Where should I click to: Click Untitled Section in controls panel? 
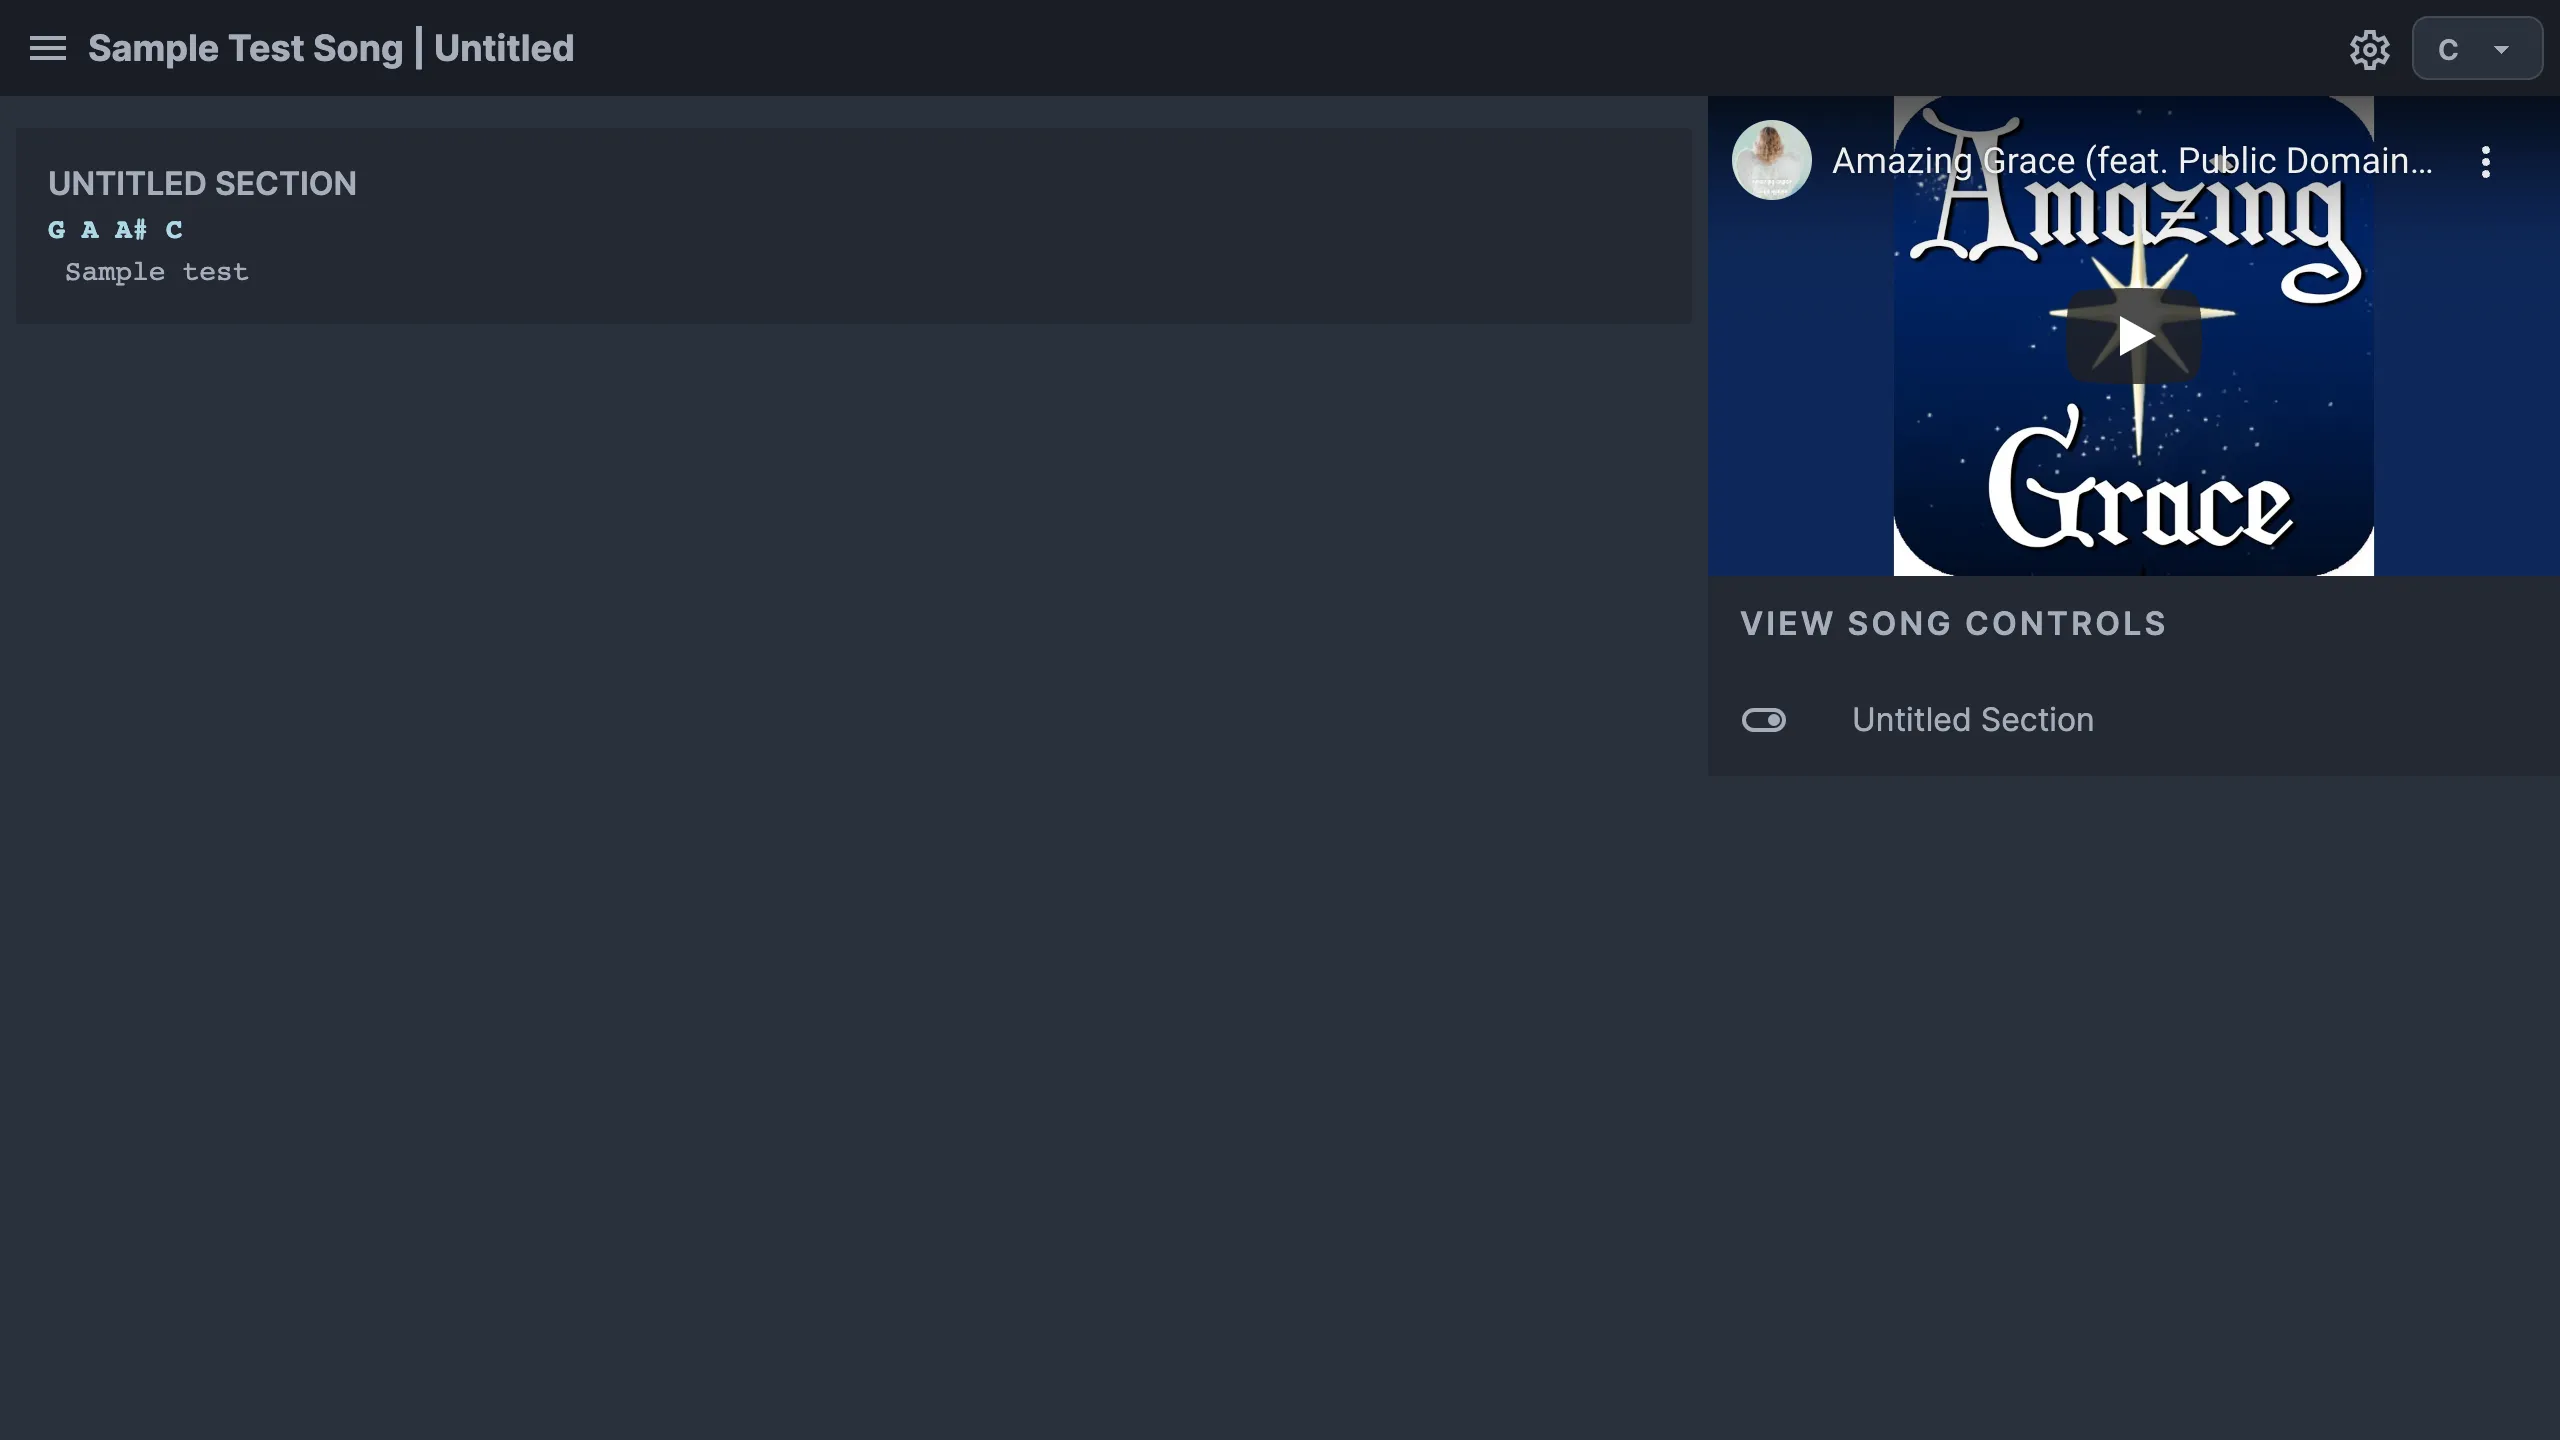coord(1973,719)
